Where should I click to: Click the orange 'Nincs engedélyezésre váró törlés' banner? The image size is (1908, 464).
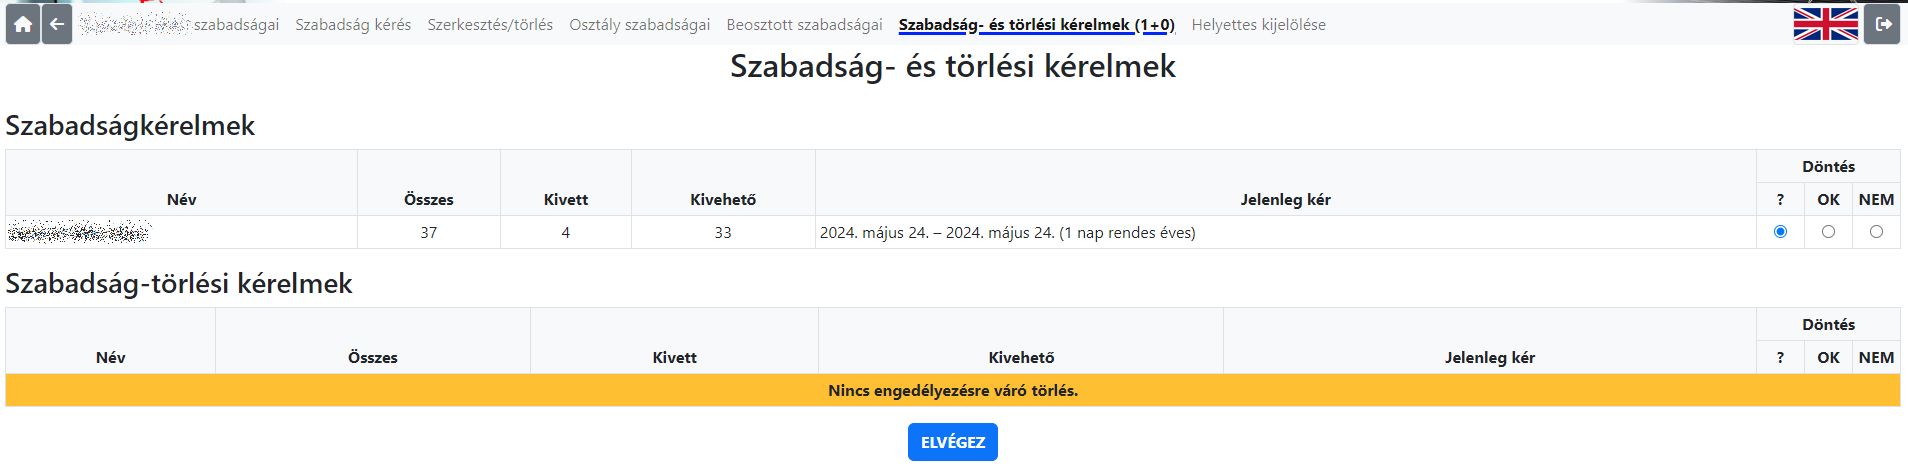[953, 390]
